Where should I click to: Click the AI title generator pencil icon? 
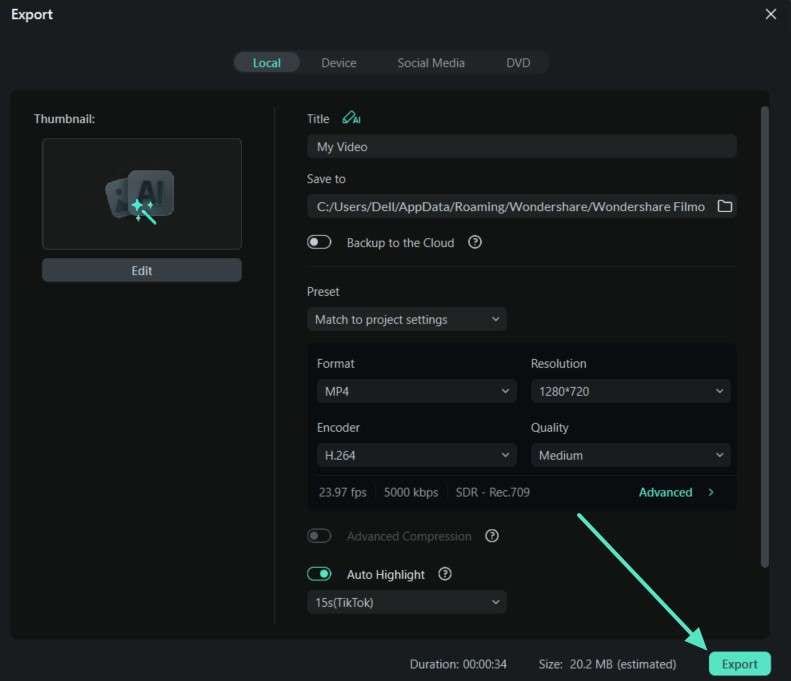coord(351,118)
